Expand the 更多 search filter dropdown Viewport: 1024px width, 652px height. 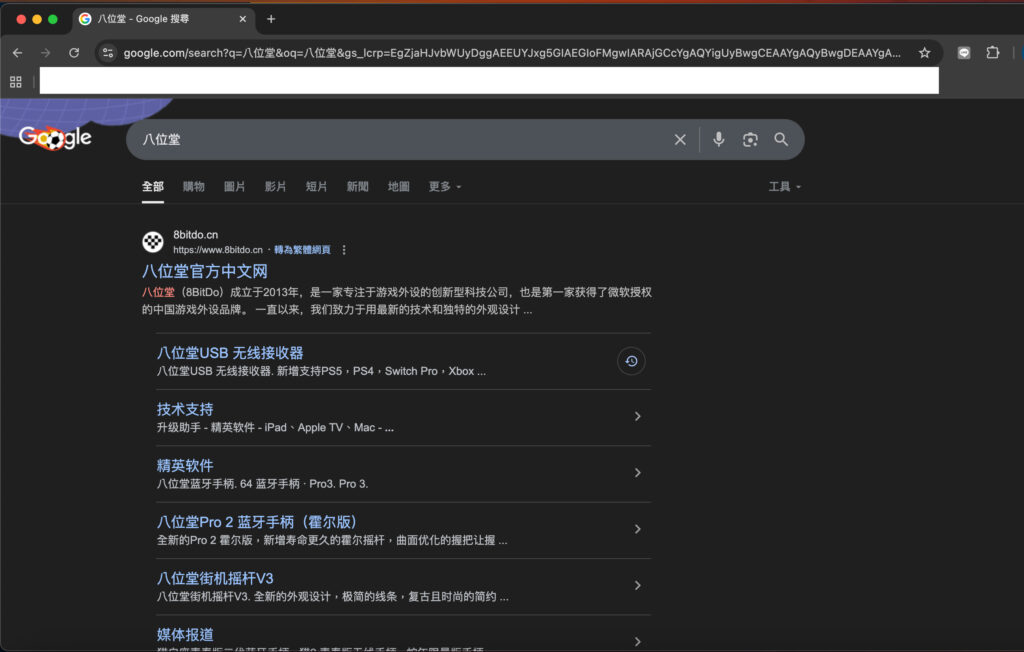[445, 187]
